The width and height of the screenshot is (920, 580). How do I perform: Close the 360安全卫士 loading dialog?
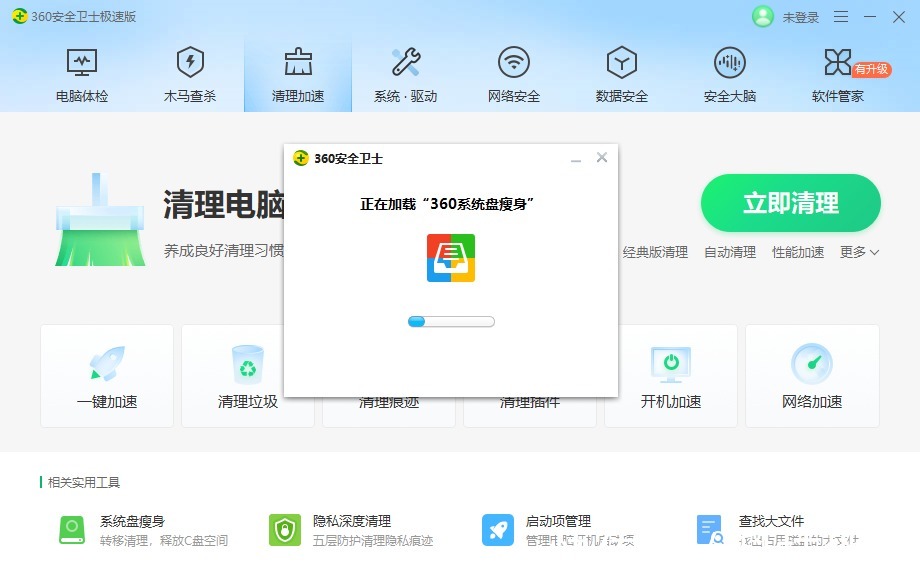(x=602, y=157)
